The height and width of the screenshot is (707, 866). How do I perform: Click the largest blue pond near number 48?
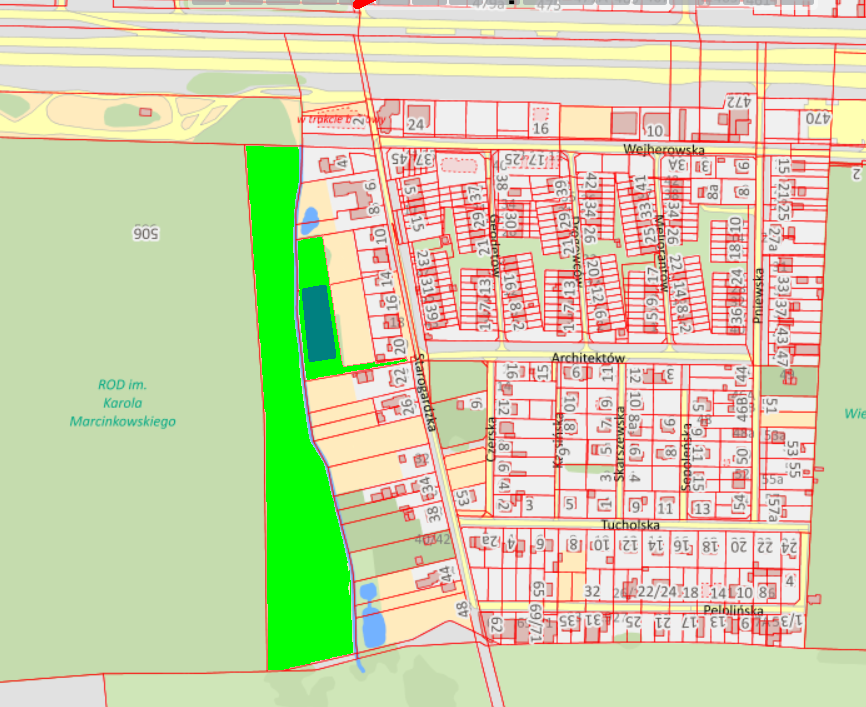click(x=373, y=626)
